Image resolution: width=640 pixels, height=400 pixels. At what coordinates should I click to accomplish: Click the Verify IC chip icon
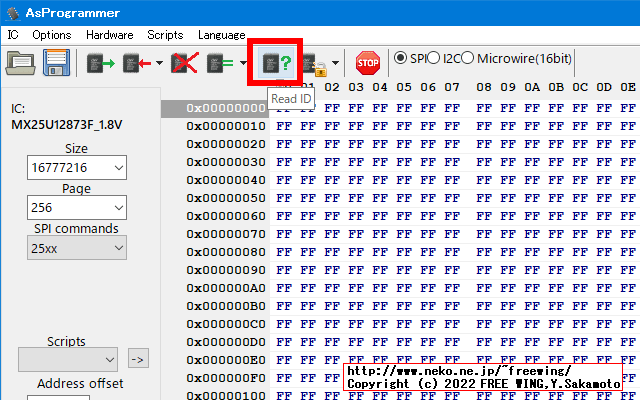coord(220,63)
